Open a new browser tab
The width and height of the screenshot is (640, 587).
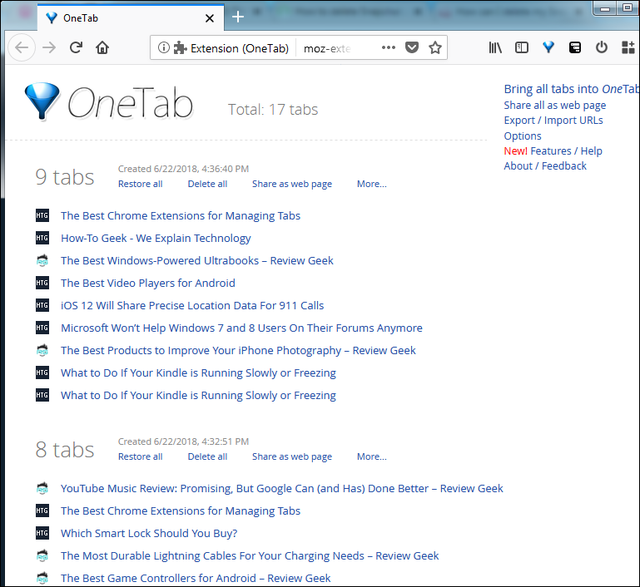click(x=238, y=17)
